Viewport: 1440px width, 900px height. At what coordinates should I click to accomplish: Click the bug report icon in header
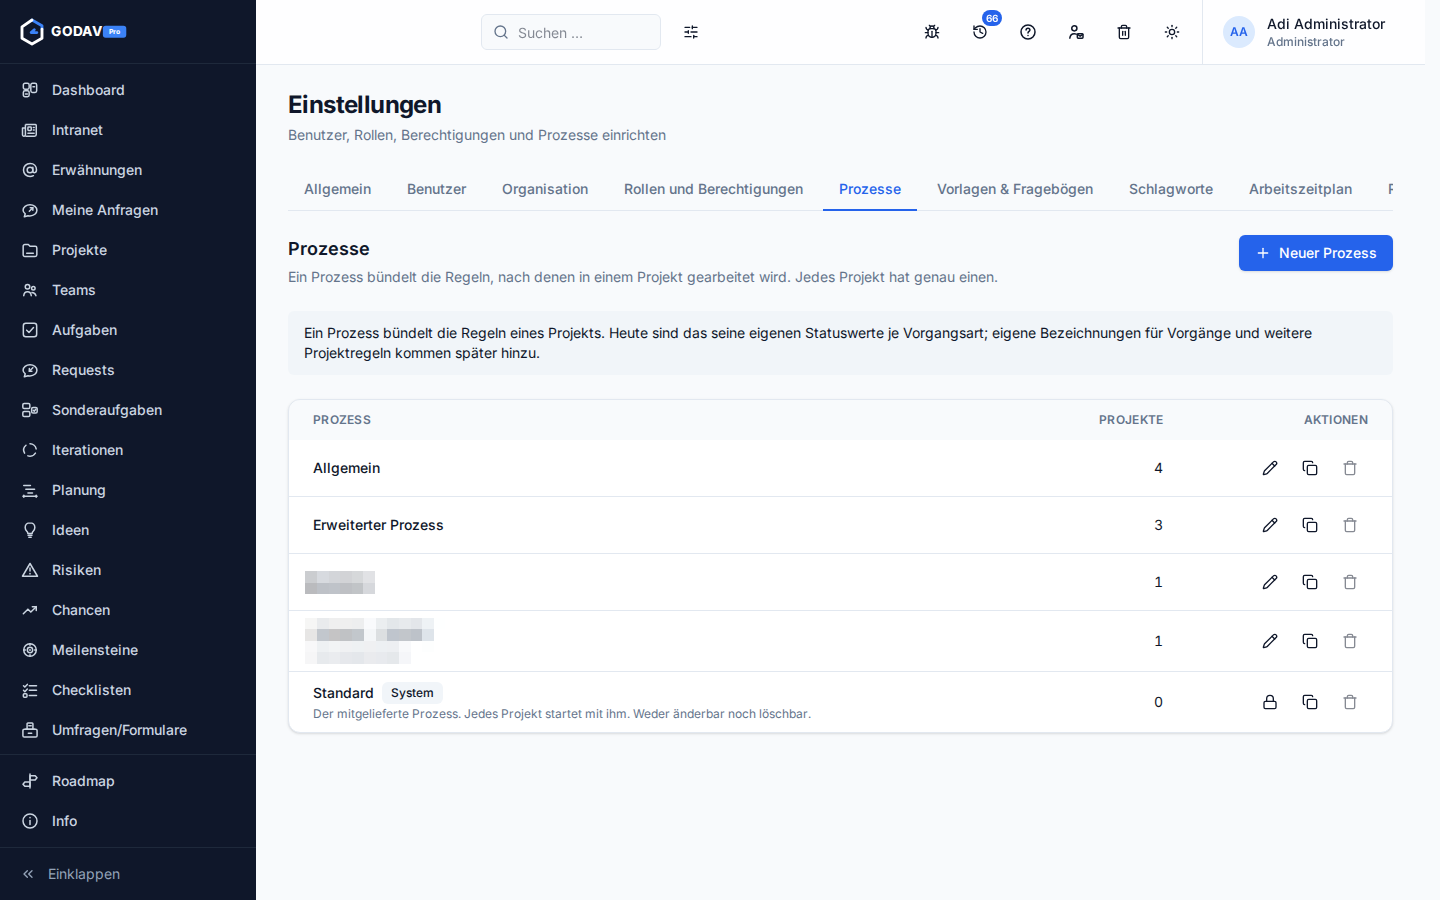pyautogui.click(x=932, y=32)
